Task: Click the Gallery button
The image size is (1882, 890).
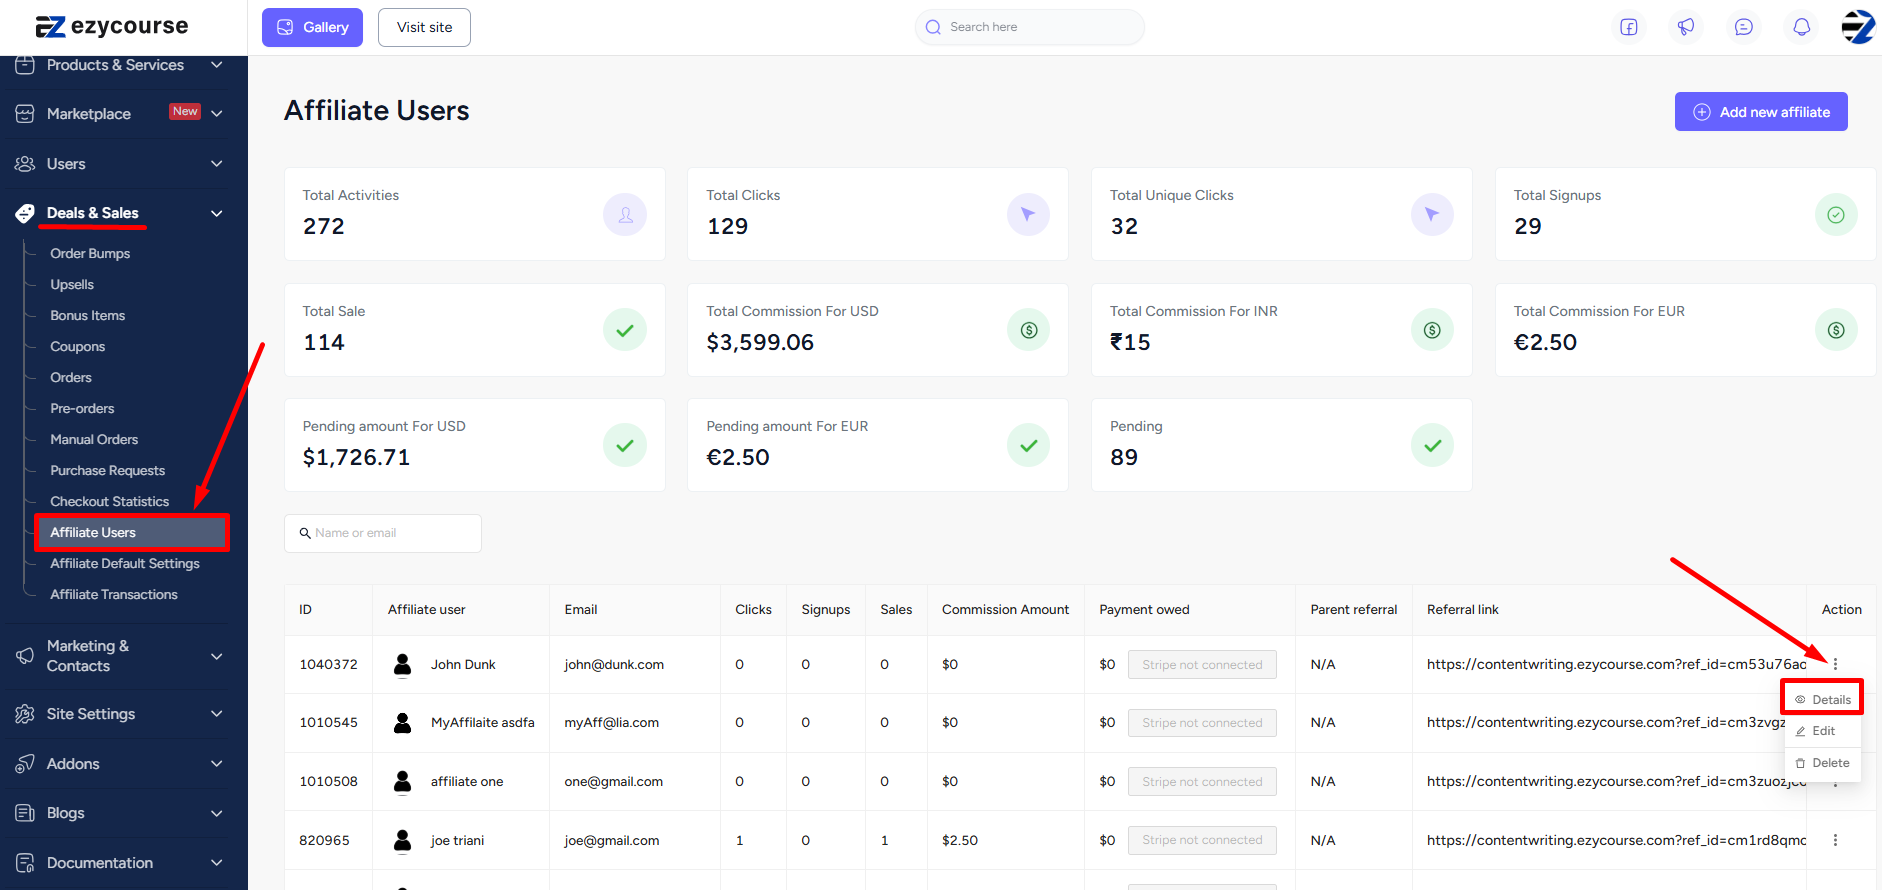Action: 312,27
